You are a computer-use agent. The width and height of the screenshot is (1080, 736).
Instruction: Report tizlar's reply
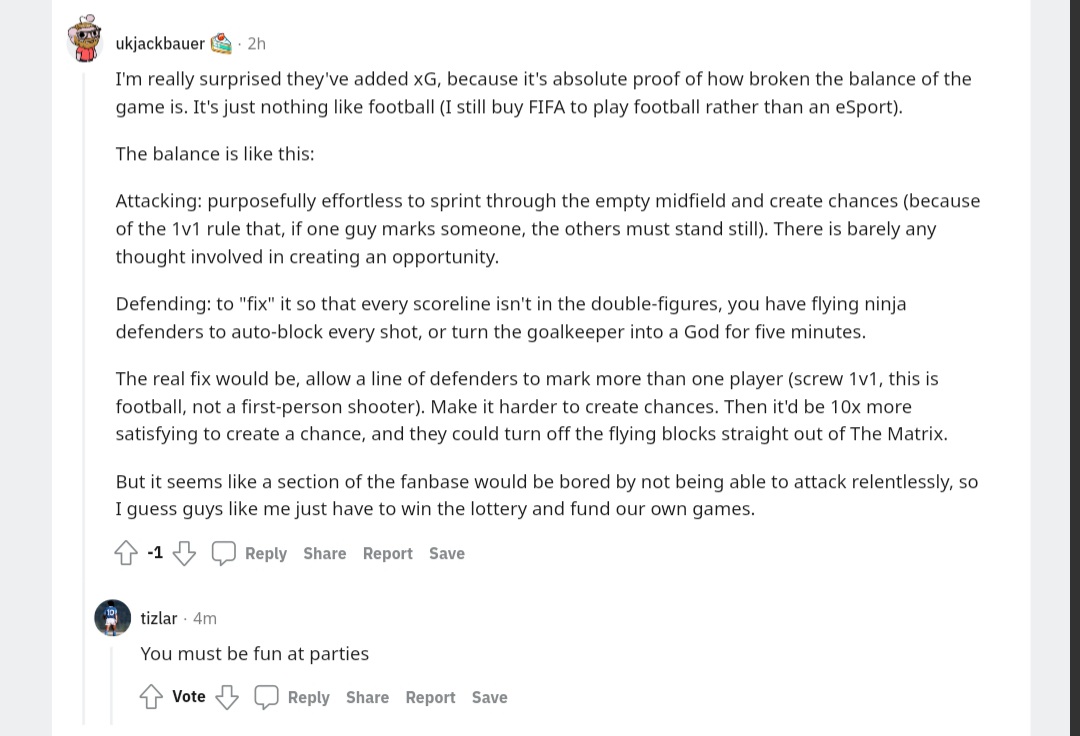[430, 697]
